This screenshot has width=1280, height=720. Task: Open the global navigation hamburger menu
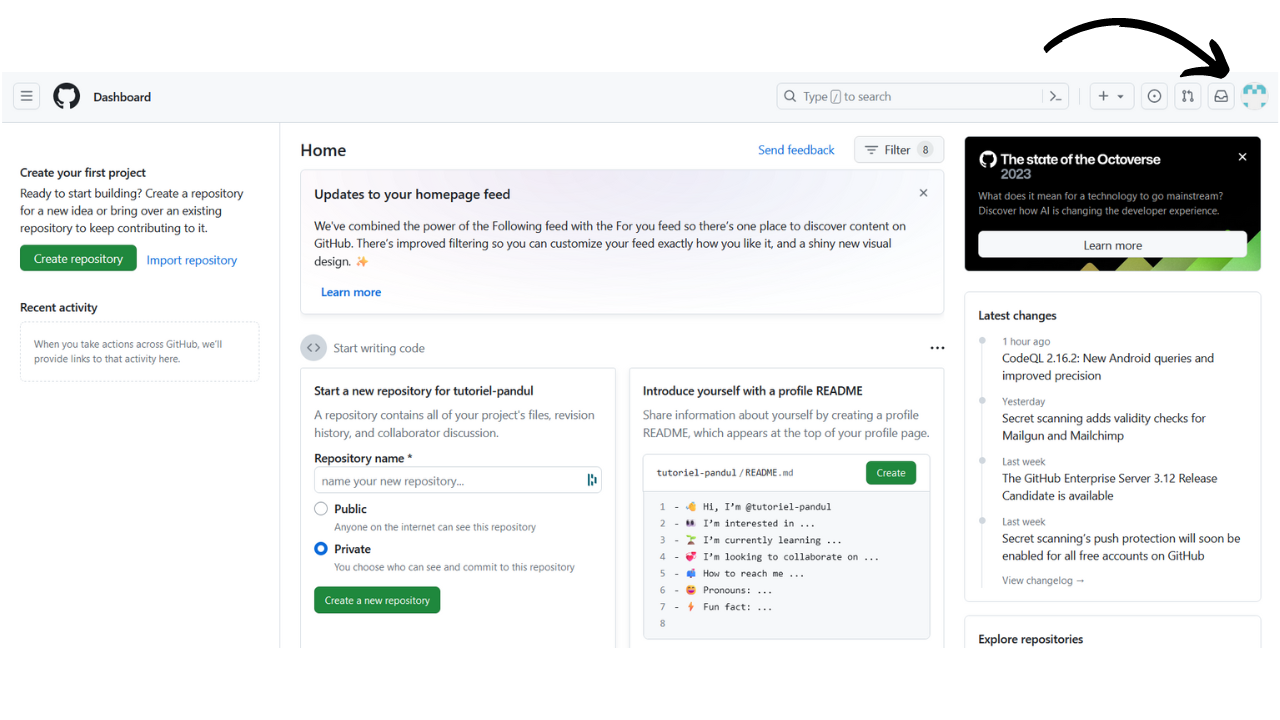pyautogui.click(x=26, y=96)
